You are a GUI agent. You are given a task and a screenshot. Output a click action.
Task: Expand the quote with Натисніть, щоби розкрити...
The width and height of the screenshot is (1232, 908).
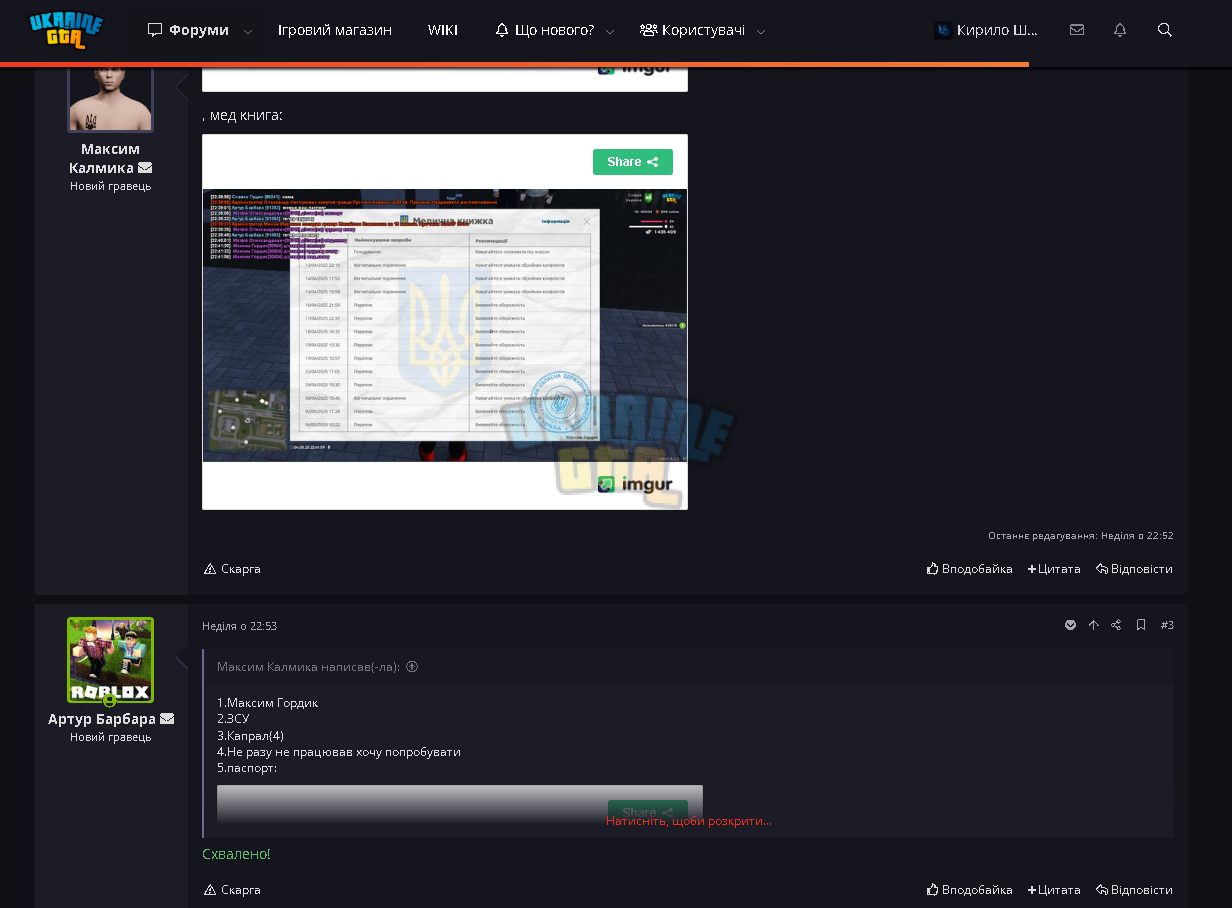689,821
